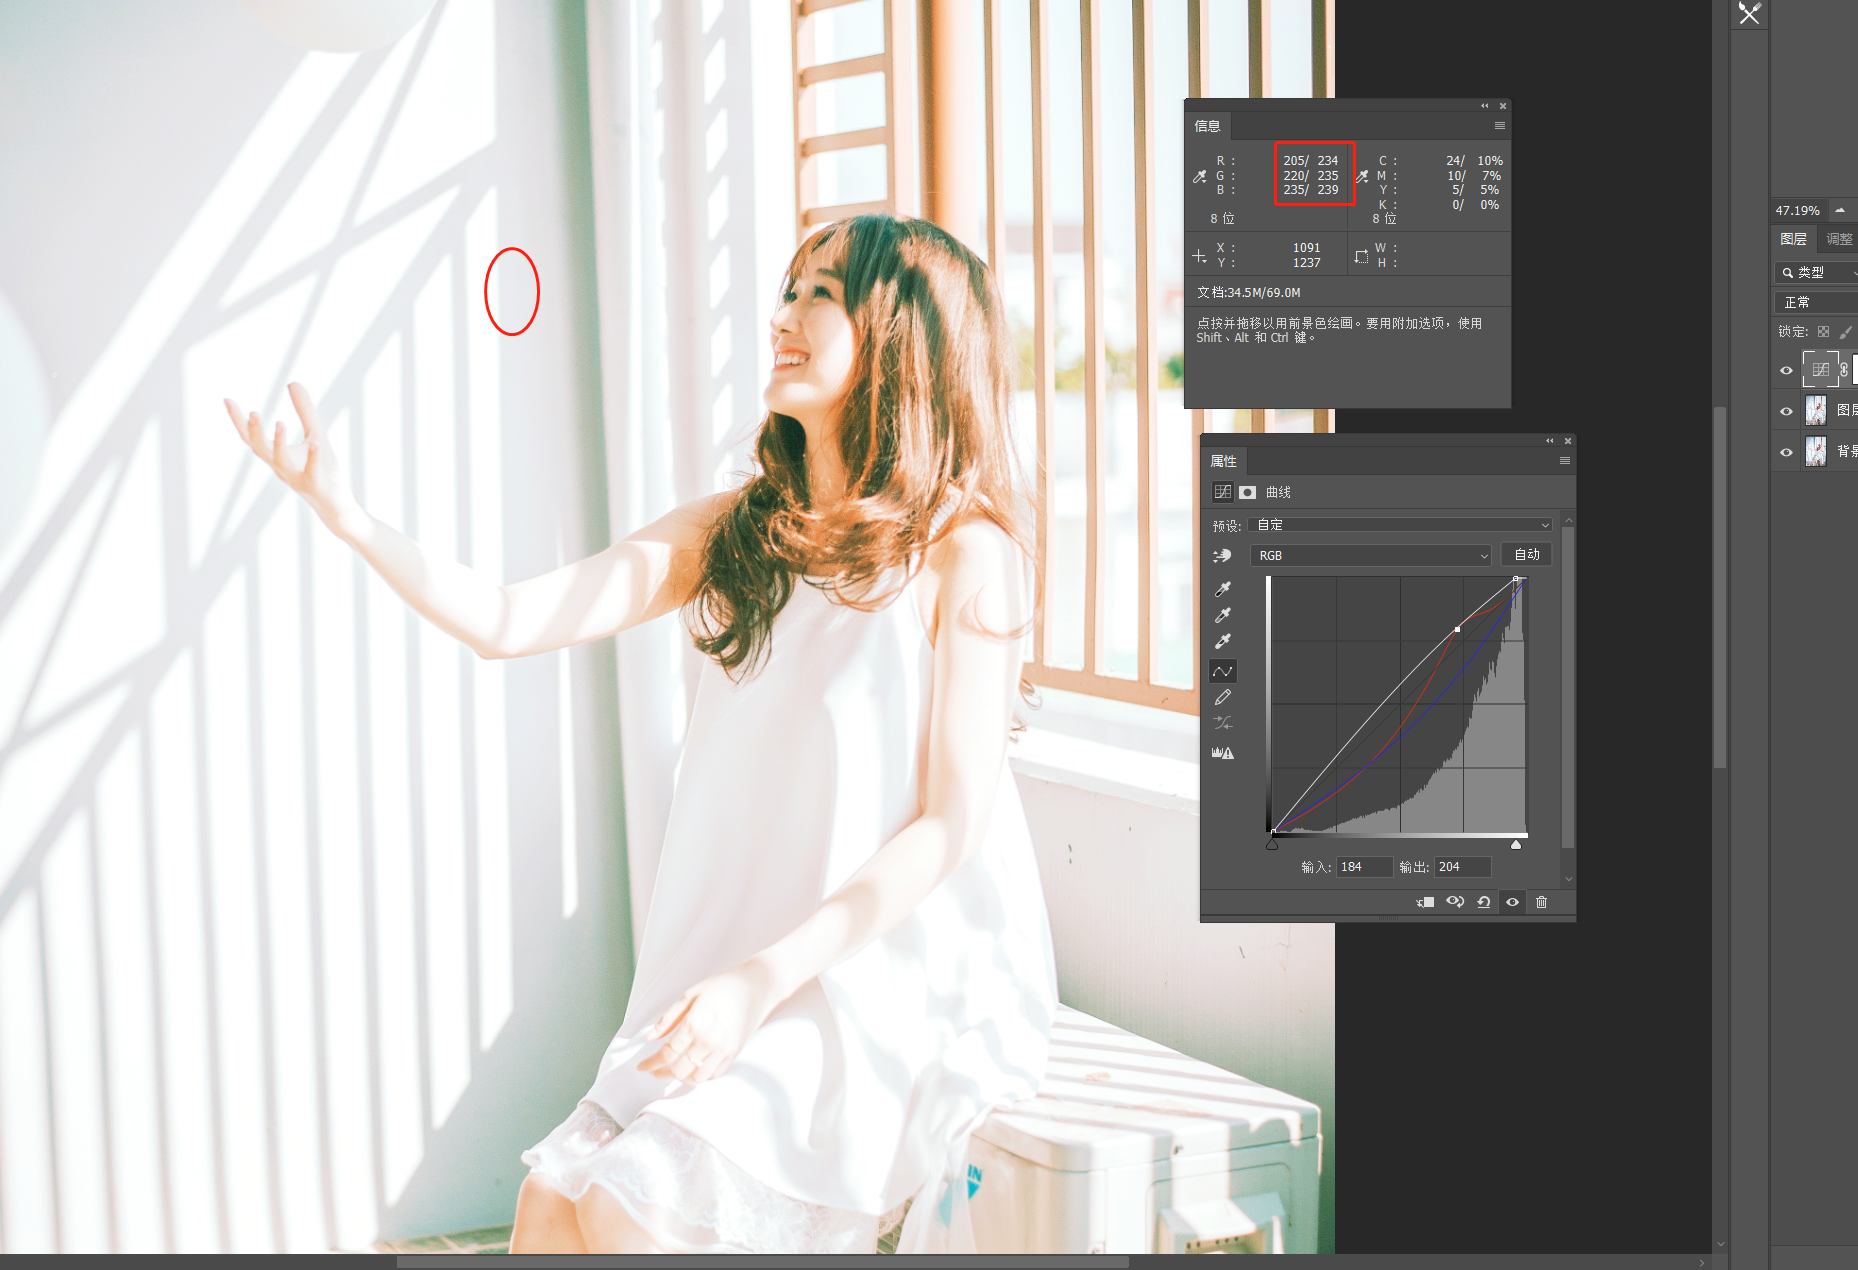
Task: Switch to the 调整 tab
Action: [1838, 239]
